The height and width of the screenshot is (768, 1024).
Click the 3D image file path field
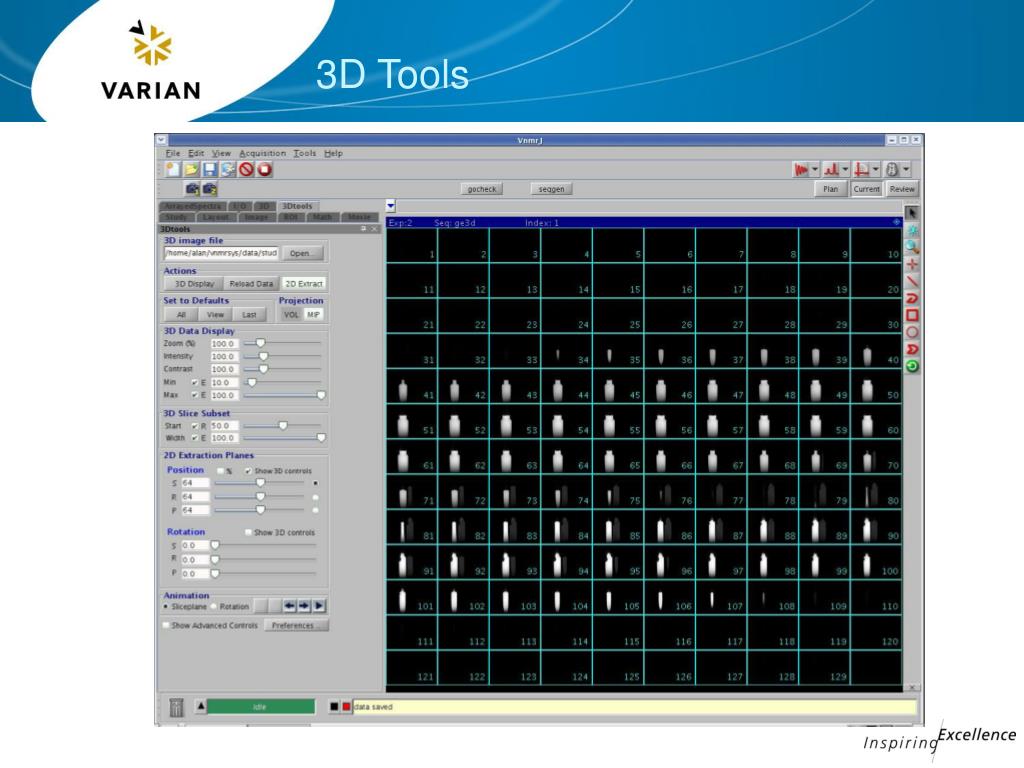point(221,253)
